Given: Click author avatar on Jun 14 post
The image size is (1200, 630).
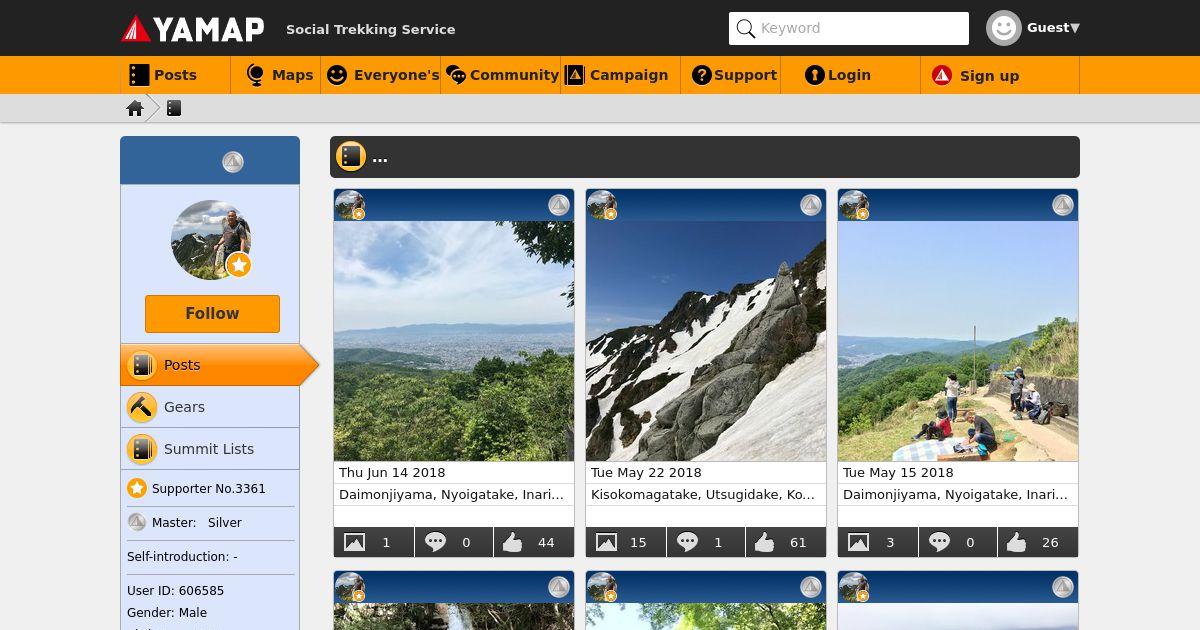Looking at the screenshot, I should click(x=350, y=205).
